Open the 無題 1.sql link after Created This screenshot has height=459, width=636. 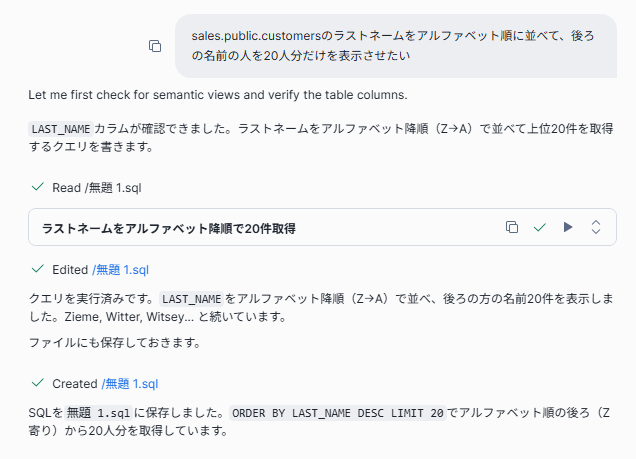click(x=130, y=383)
